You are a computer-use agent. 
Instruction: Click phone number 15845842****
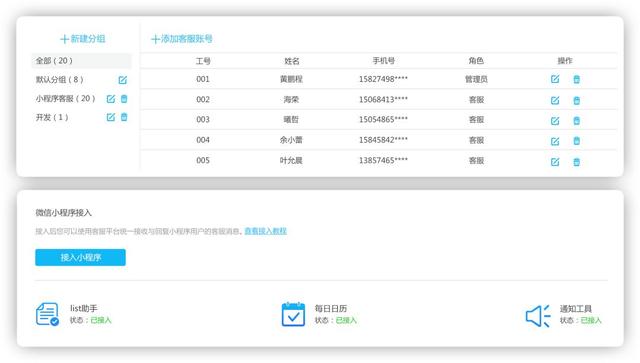click(383, 140)
